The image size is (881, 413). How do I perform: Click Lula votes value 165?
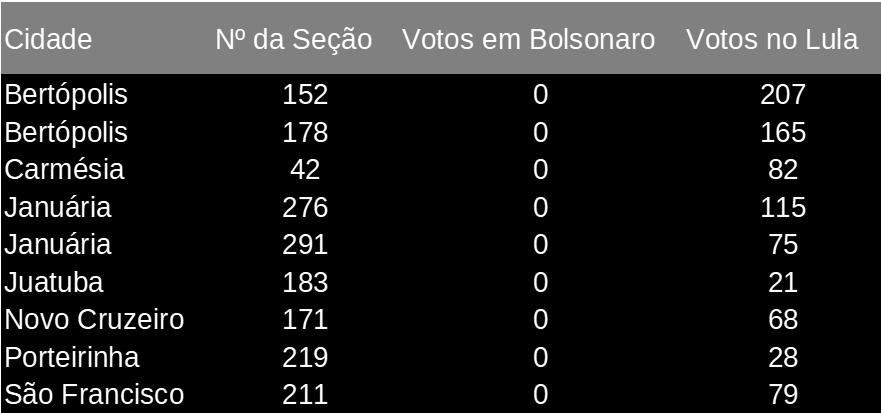click(783, 133)
